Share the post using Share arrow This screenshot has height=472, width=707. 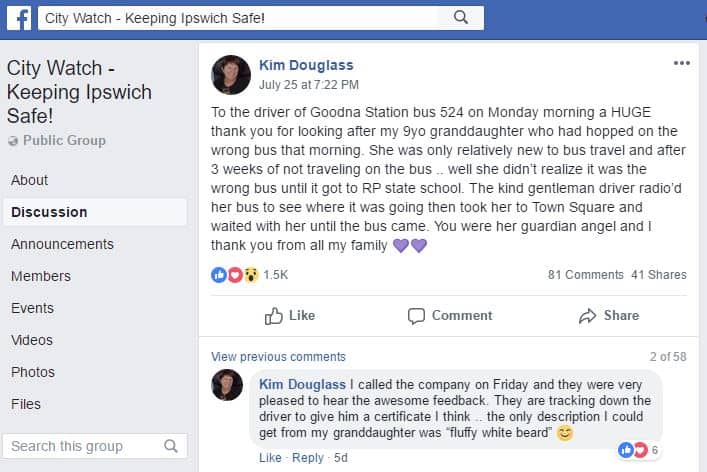(x=609, y=315)
